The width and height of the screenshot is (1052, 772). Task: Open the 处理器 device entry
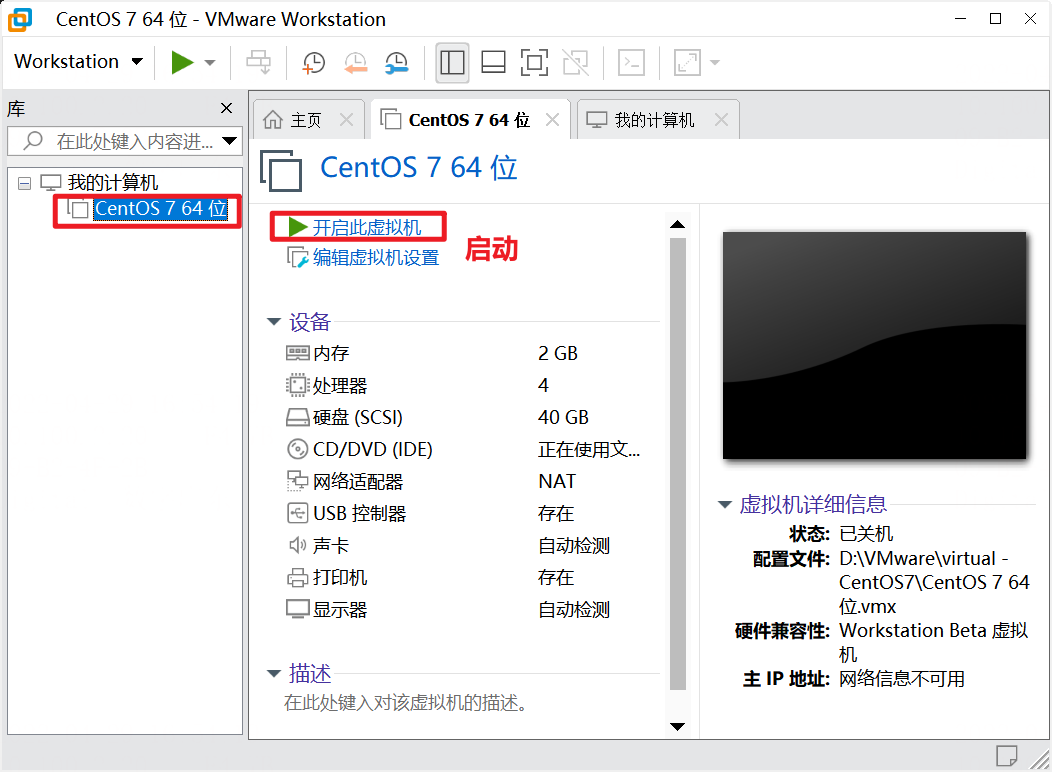(x=340, y=386)
